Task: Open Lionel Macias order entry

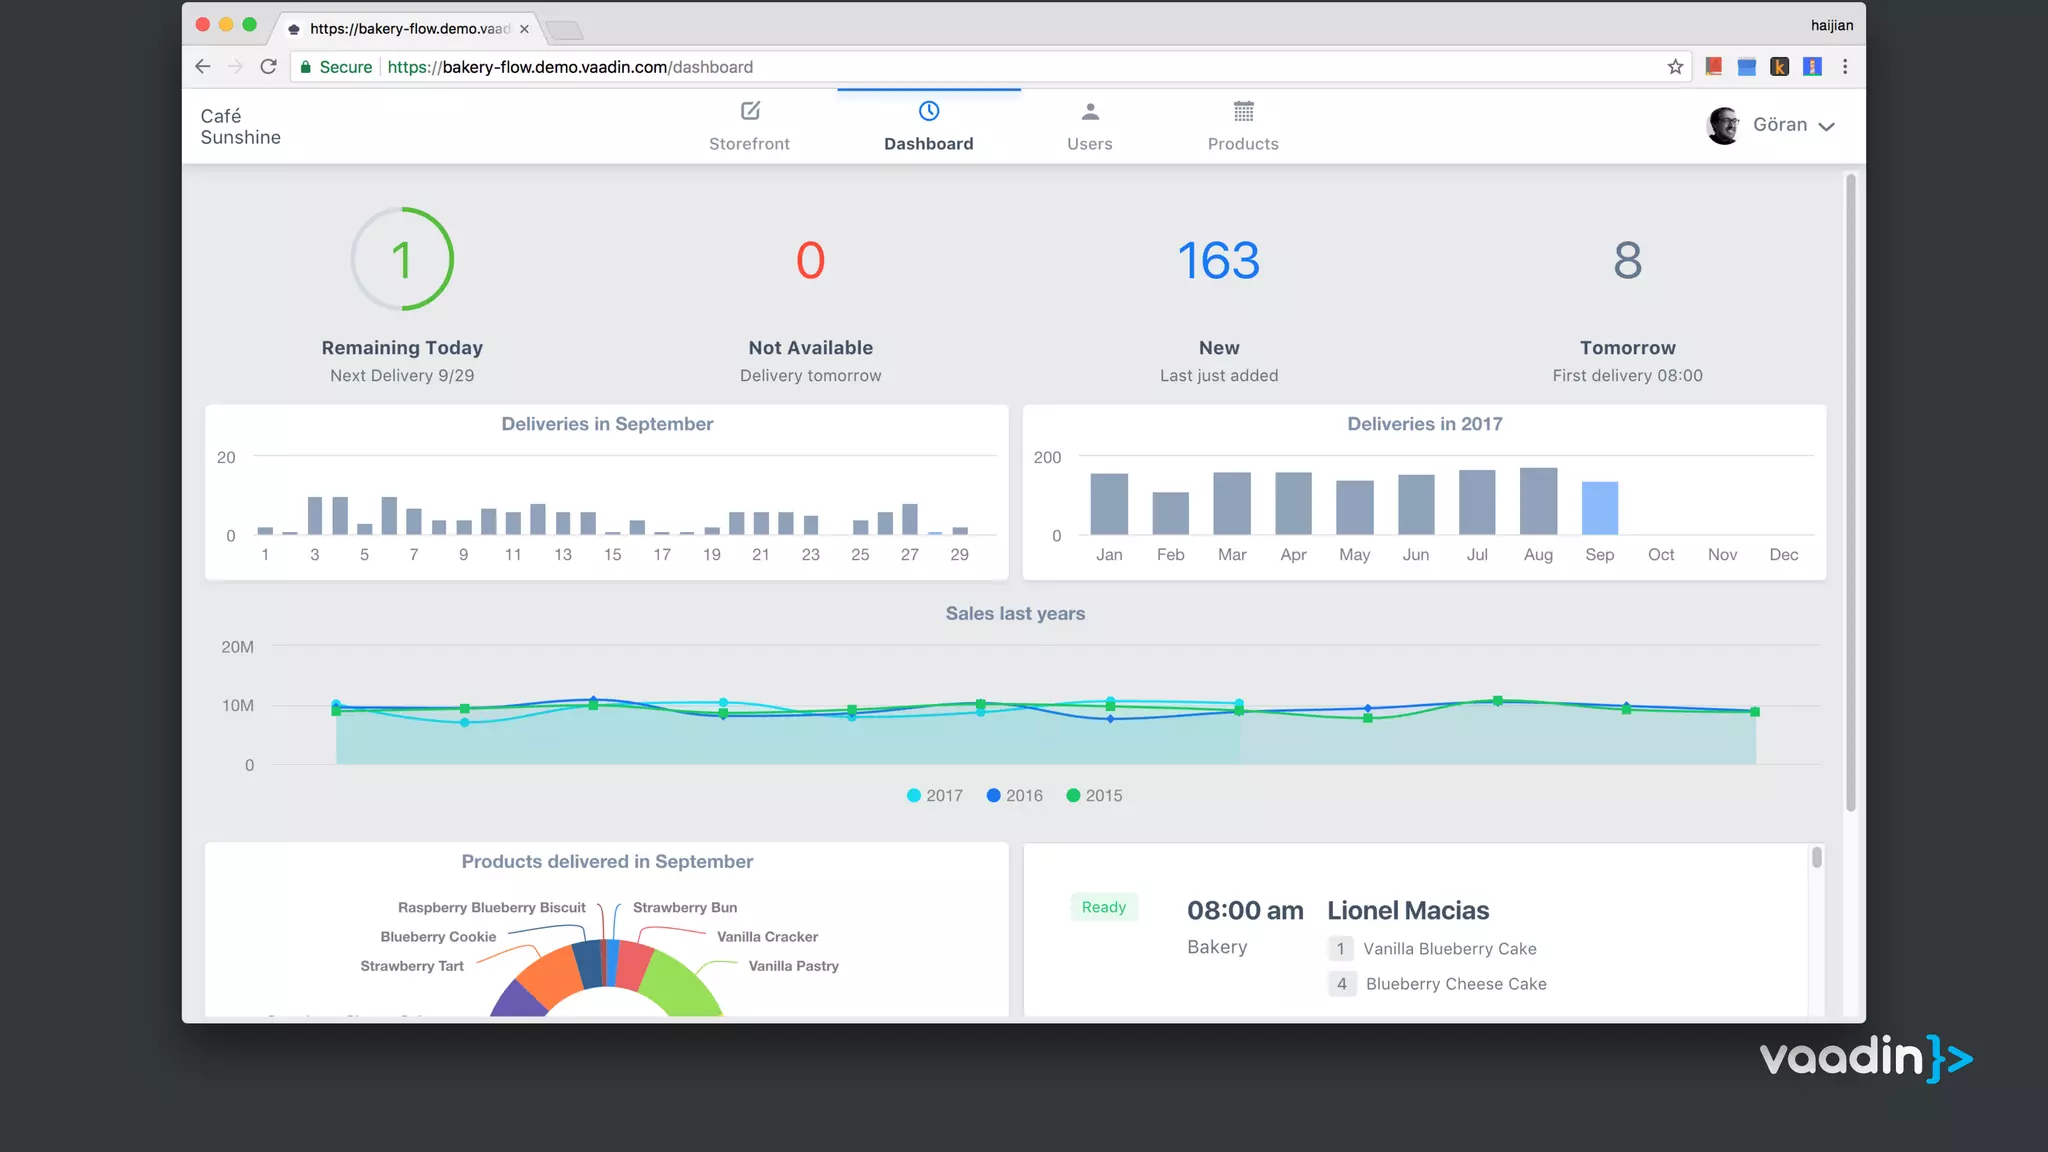Action: point(1407,911)
